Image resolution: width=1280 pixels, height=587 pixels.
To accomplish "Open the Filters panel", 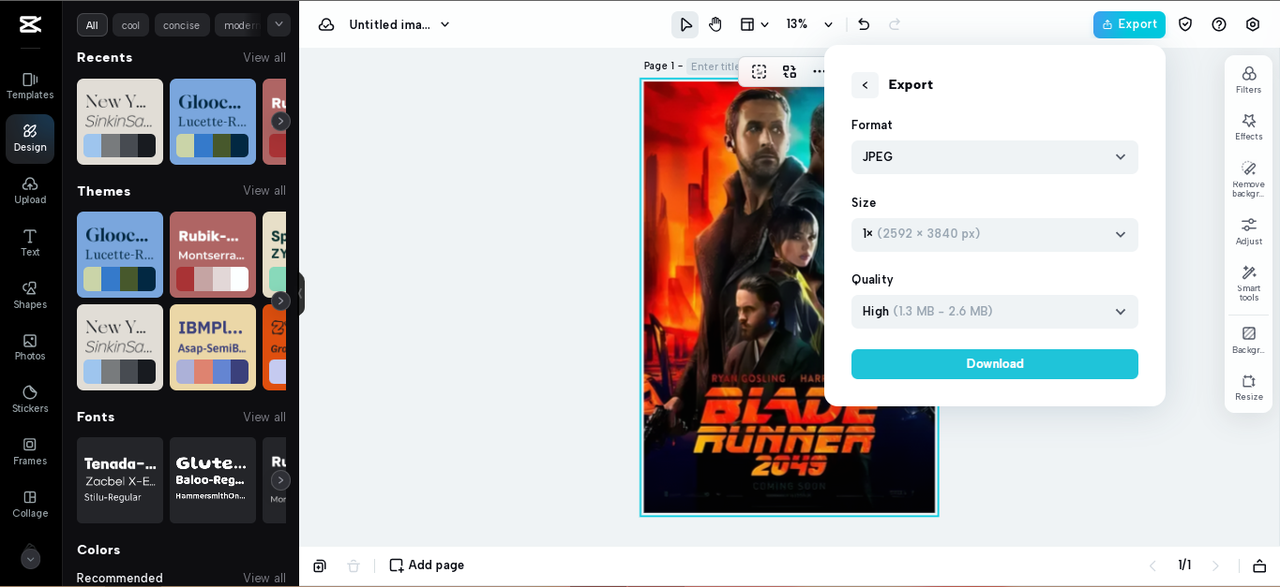I will [x=1248, y=80].
